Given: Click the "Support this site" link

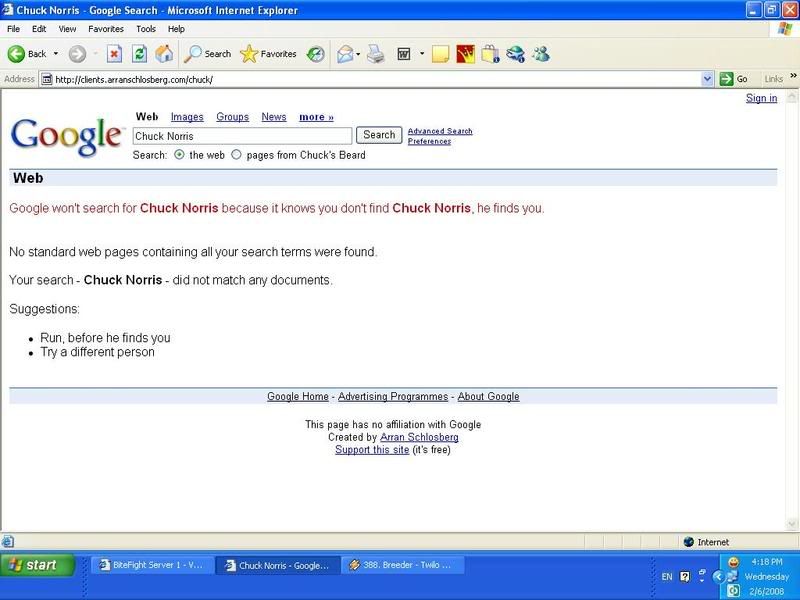Looking at the screenshot, I should [372, 449].
